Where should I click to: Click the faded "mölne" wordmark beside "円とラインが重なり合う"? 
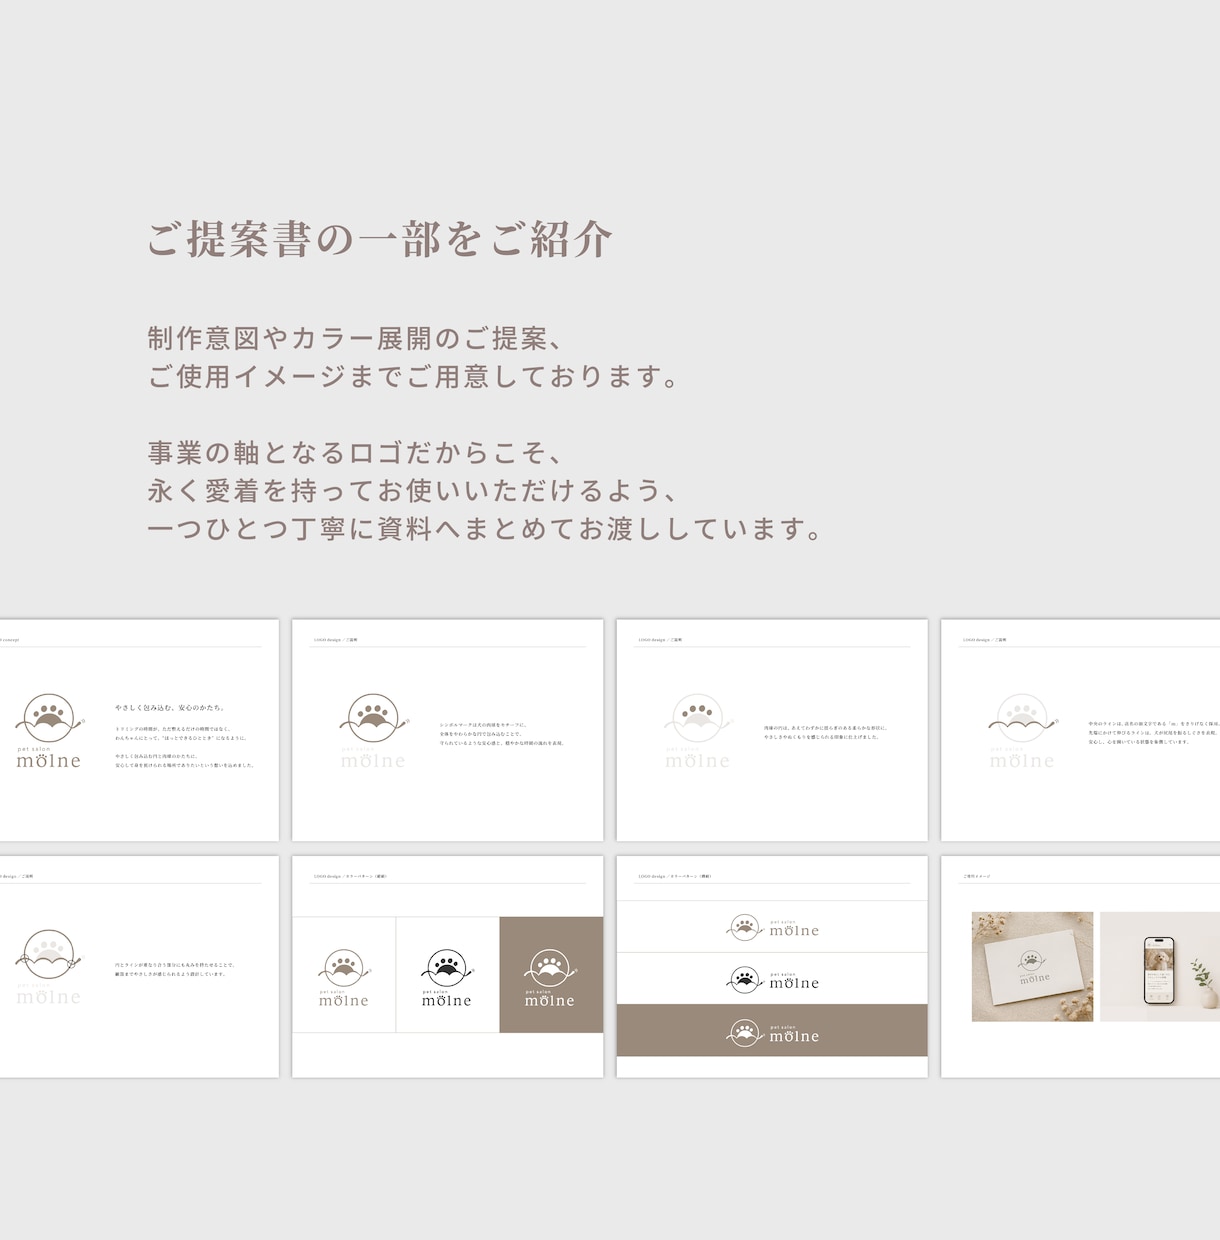(x=48, y=997)
